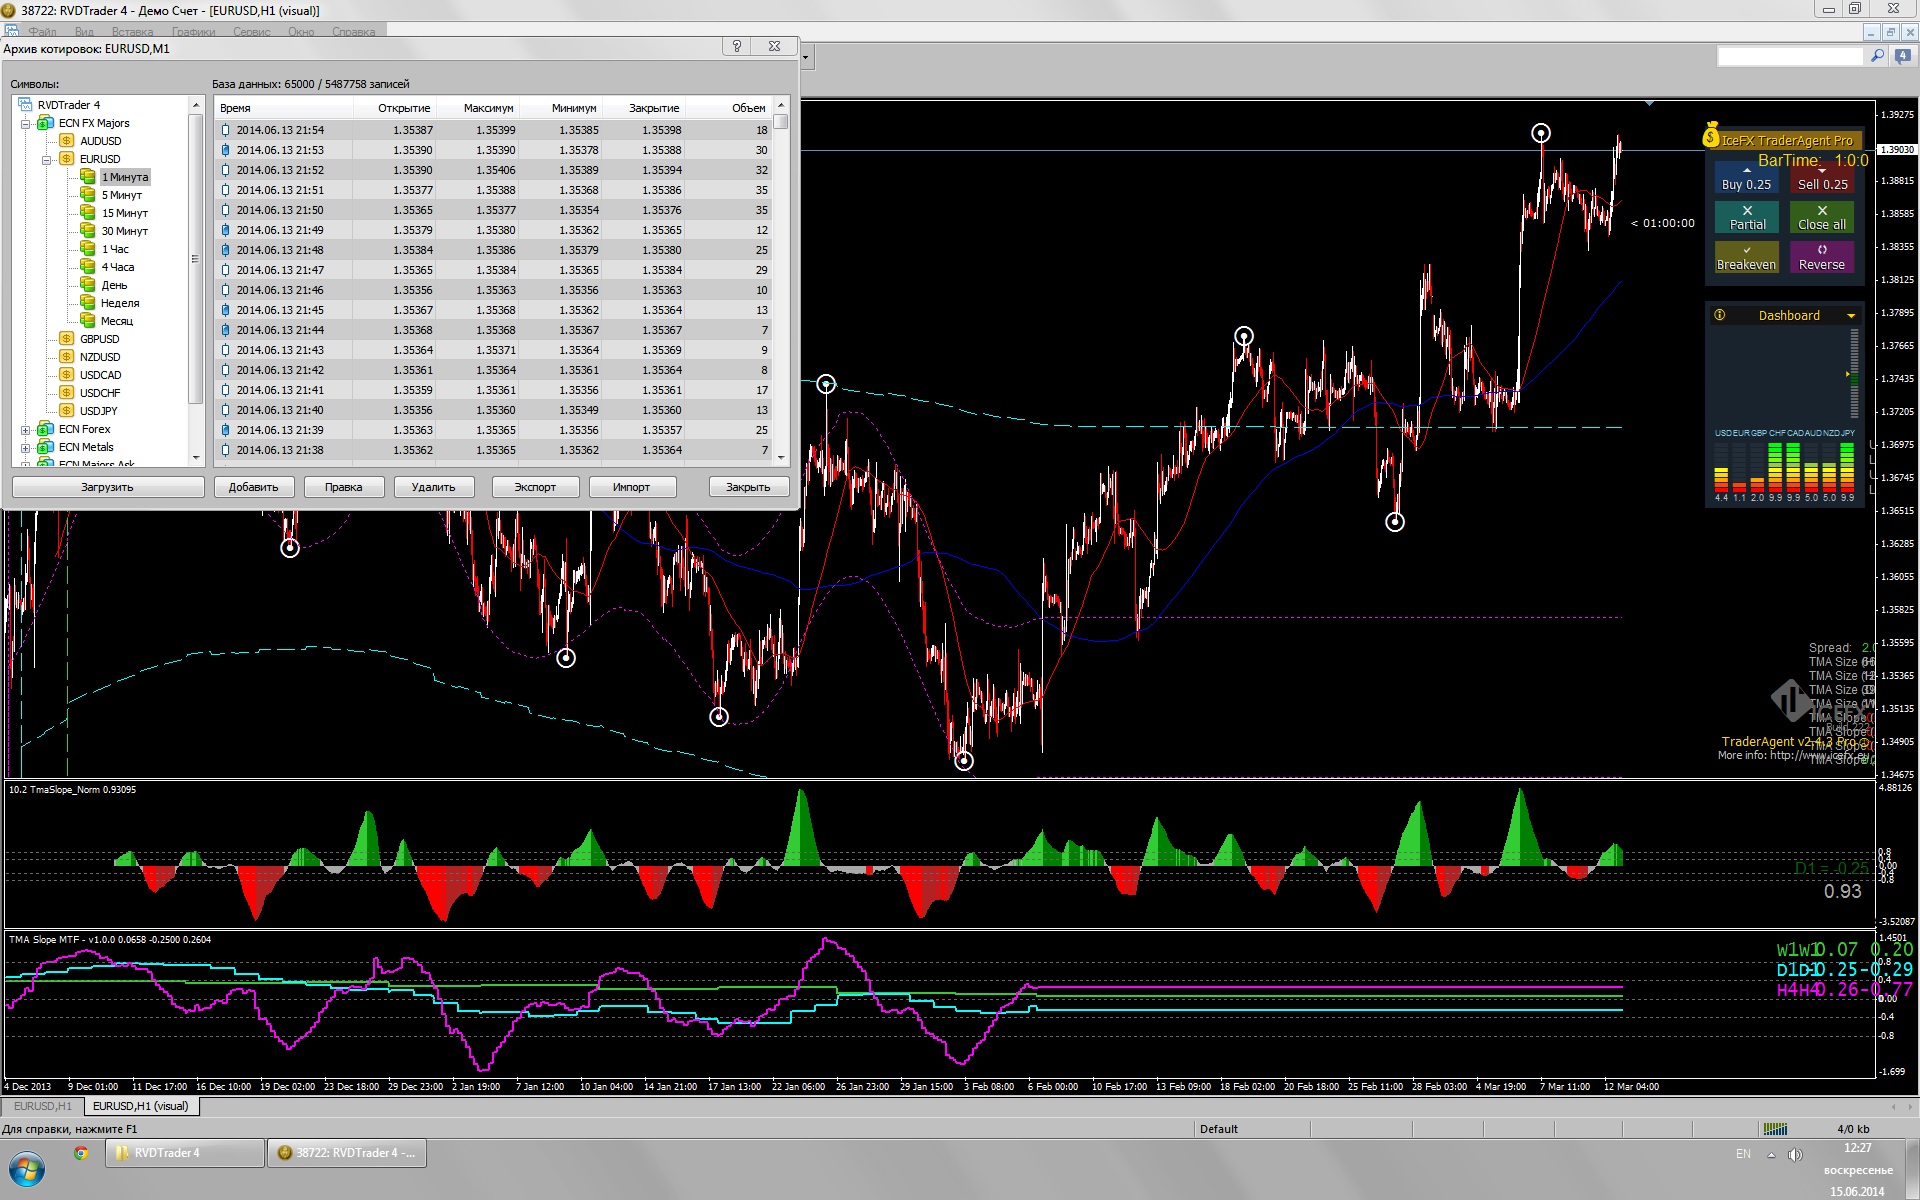Click the IceFX money bag icon
Image resolution: width=1920 pixels, height=1200 pixels.
coord(1711,135)
